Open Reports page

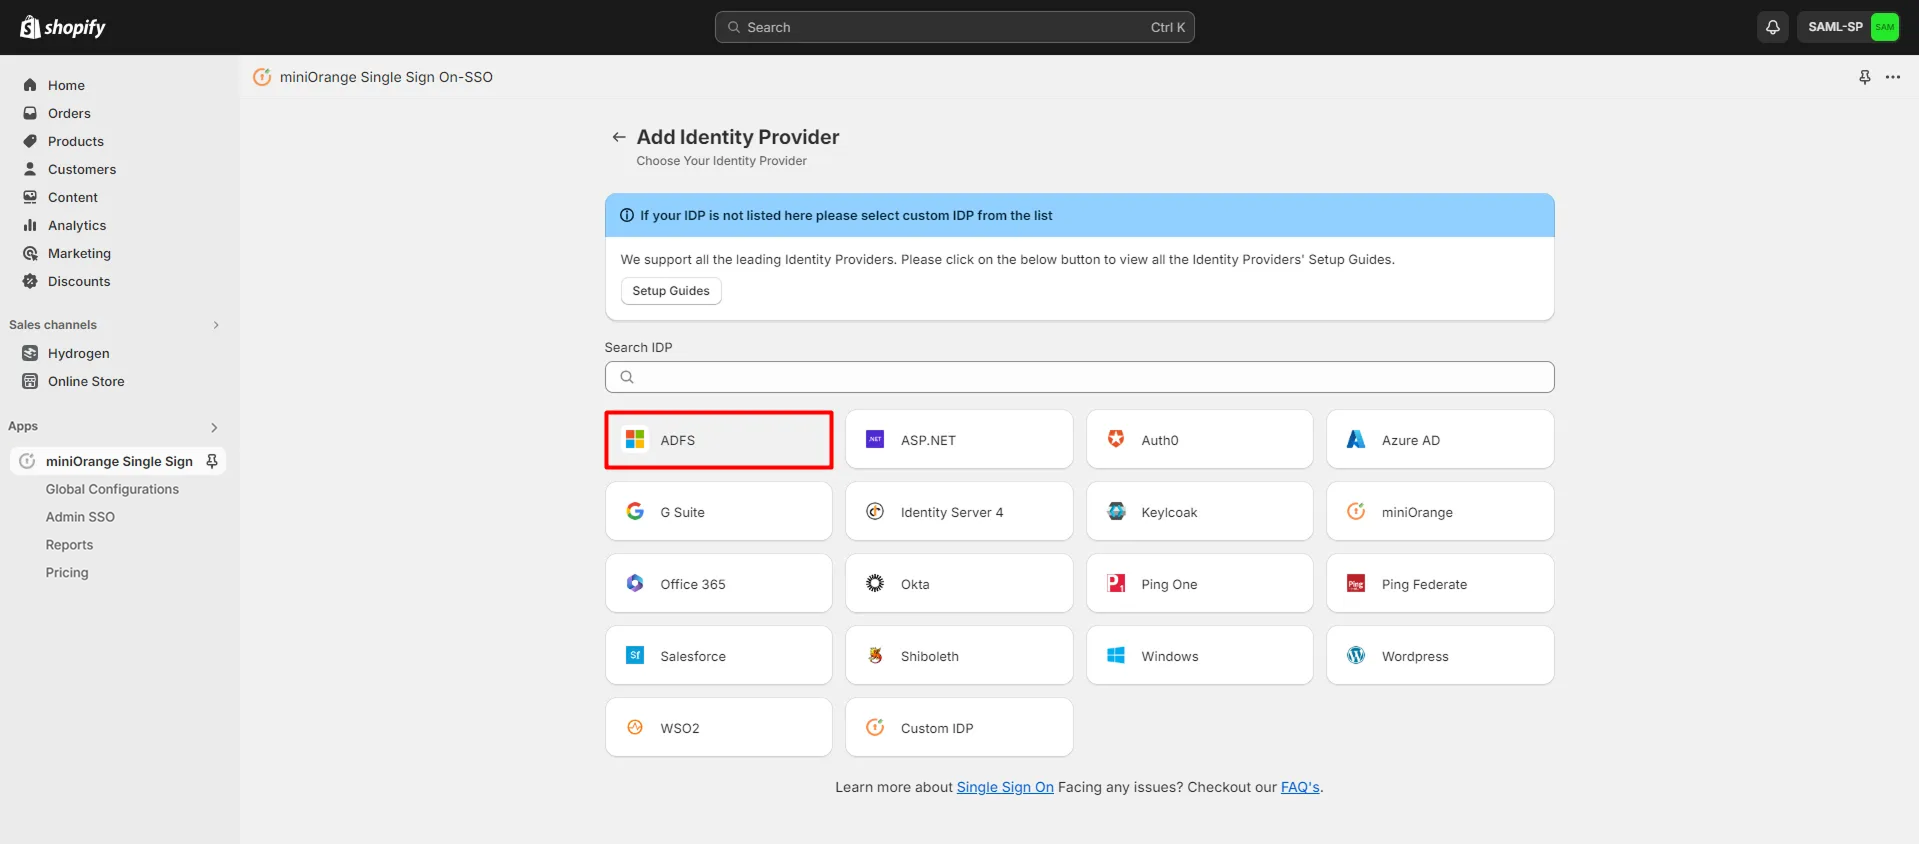[x=69, y=545]
